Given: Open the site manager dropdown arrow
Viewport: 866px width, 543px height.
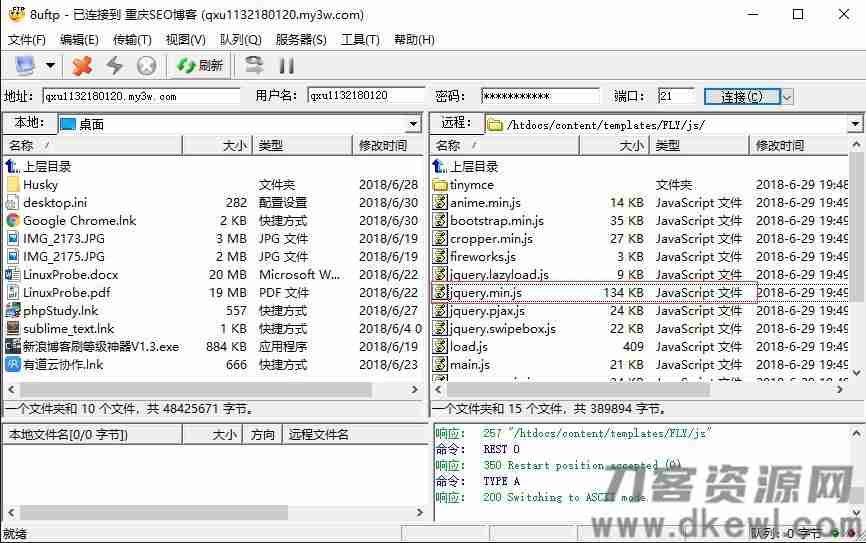Looking at the screenshot, I should (x=50, y=66).
